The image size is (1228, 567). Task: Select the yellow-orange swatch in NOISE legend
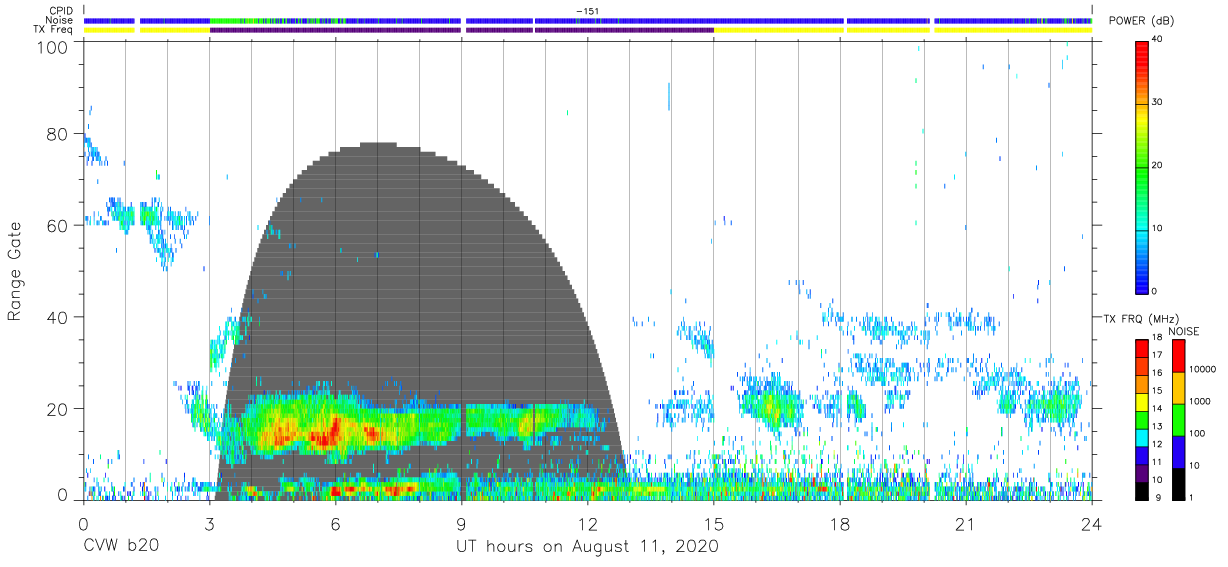(x=1178, y=388)
